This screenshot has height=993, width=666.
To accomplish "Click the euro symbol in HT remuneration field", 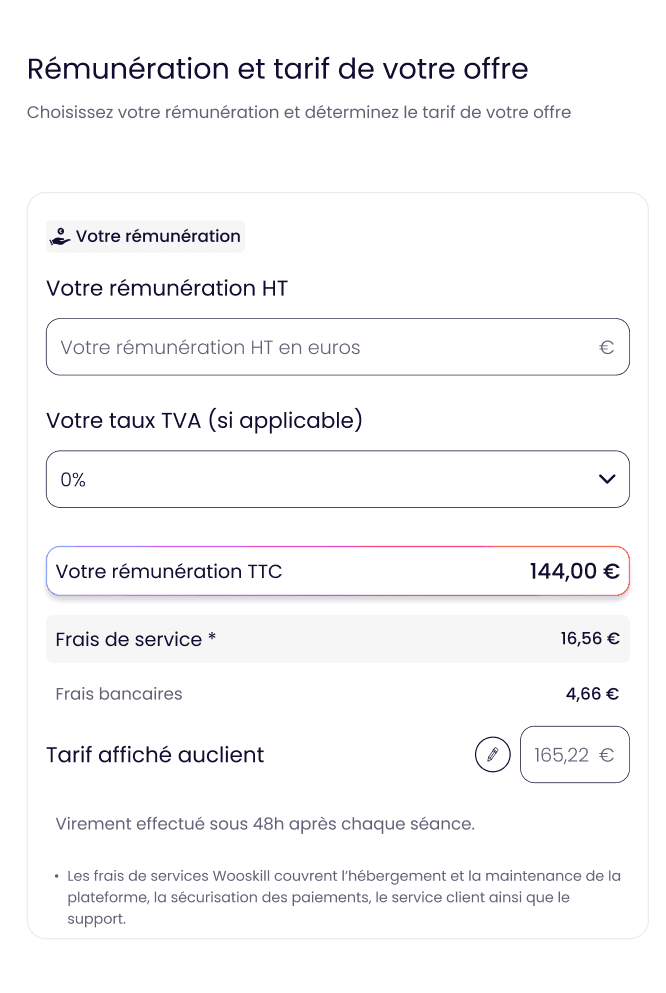I will pyautogui.click(x=606, y=348).
